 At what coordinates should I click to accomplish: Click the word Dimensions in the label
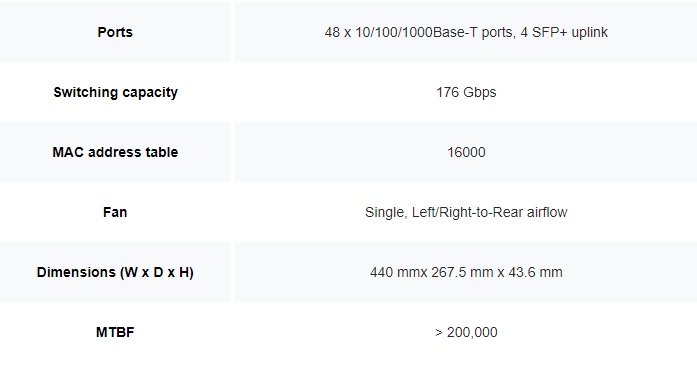[76, 272]
